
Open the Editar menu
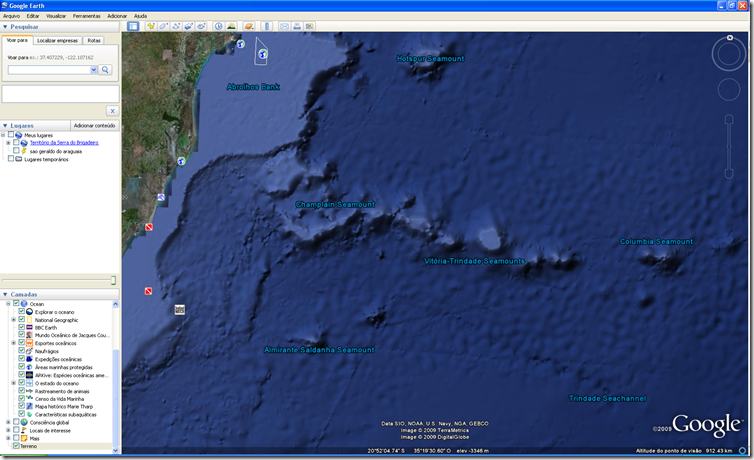pyautogui.click(x=33, y=16)
